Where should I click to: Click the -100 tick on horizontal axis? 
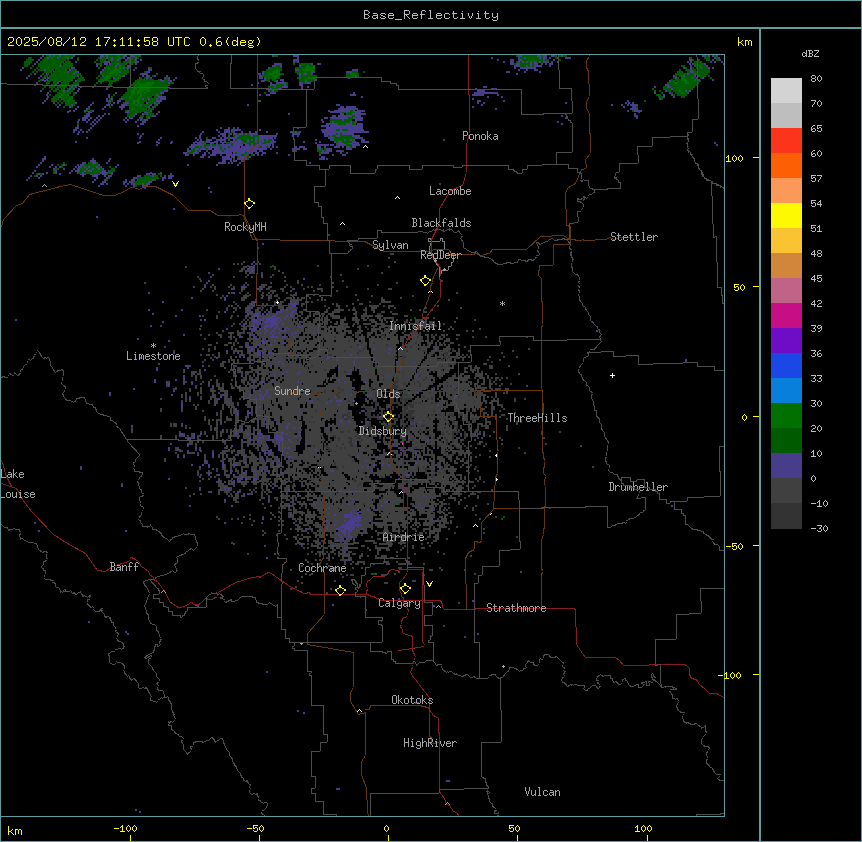pyautogui.click(x=126, y=828)
